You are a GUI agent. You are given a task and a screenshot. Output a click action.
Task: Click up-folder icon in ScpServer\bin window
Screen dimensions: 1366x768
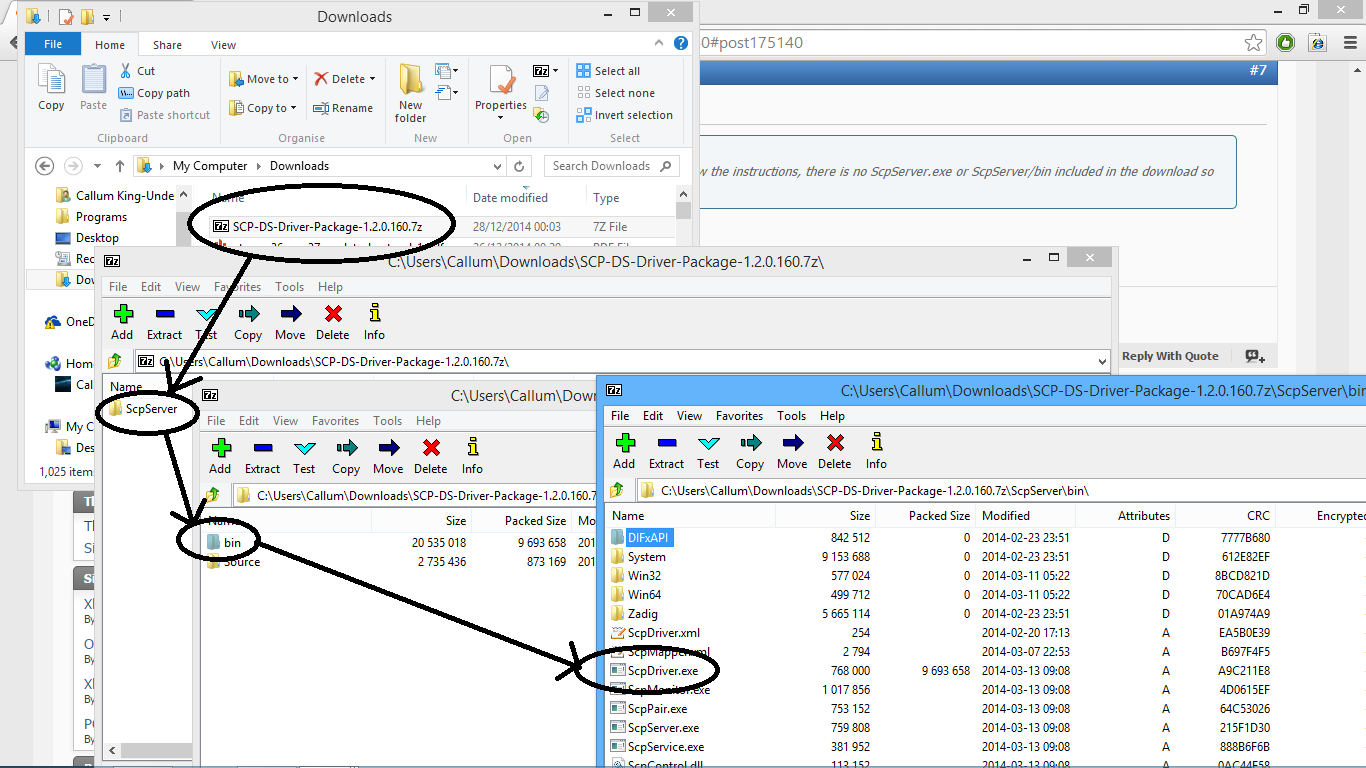(617, 490)
